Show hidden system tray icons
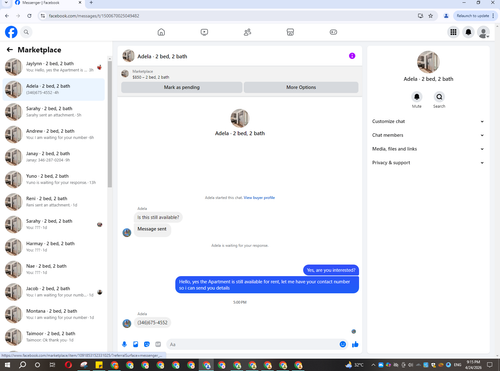500x371 pixels. point(373,365)
